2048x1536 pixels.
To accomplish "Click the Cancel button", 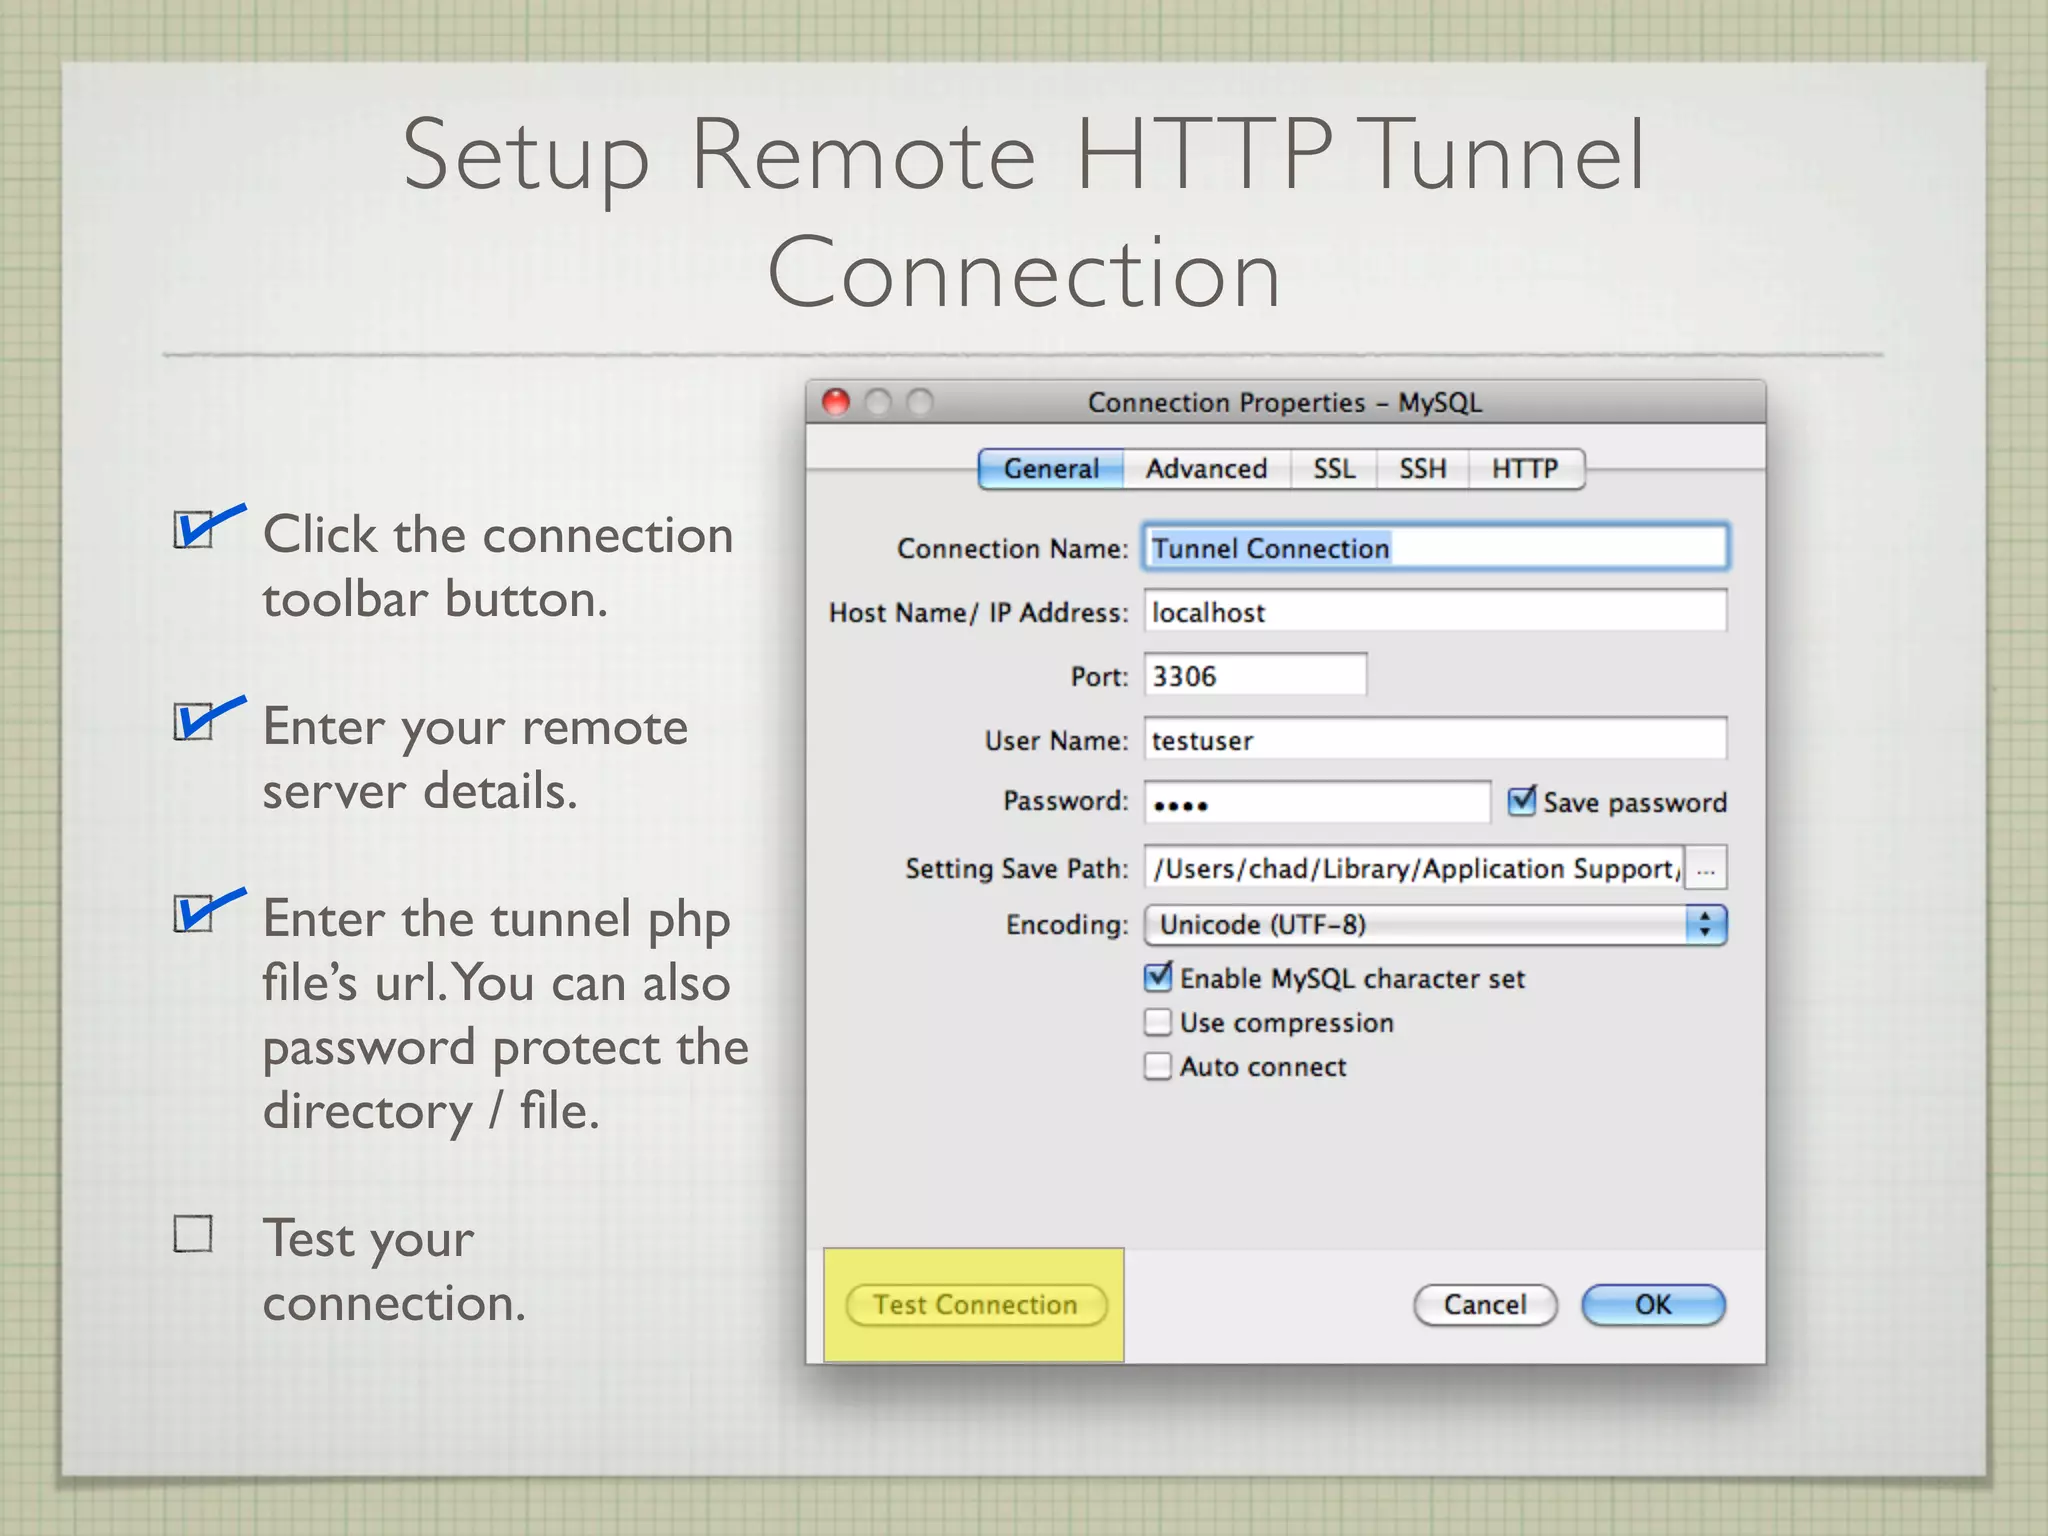I will (1485, 1305).
